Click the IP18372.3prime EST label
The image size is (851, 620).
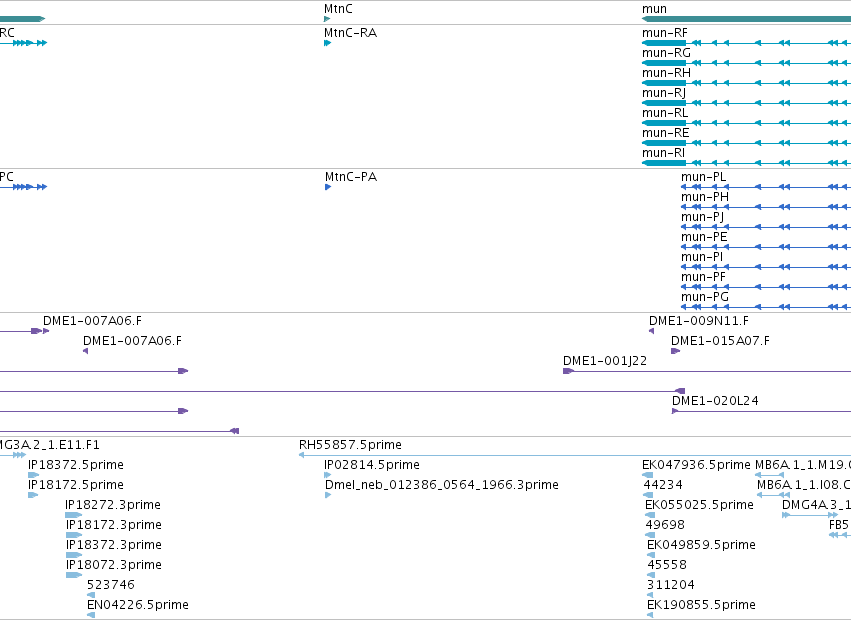[114, 546]
